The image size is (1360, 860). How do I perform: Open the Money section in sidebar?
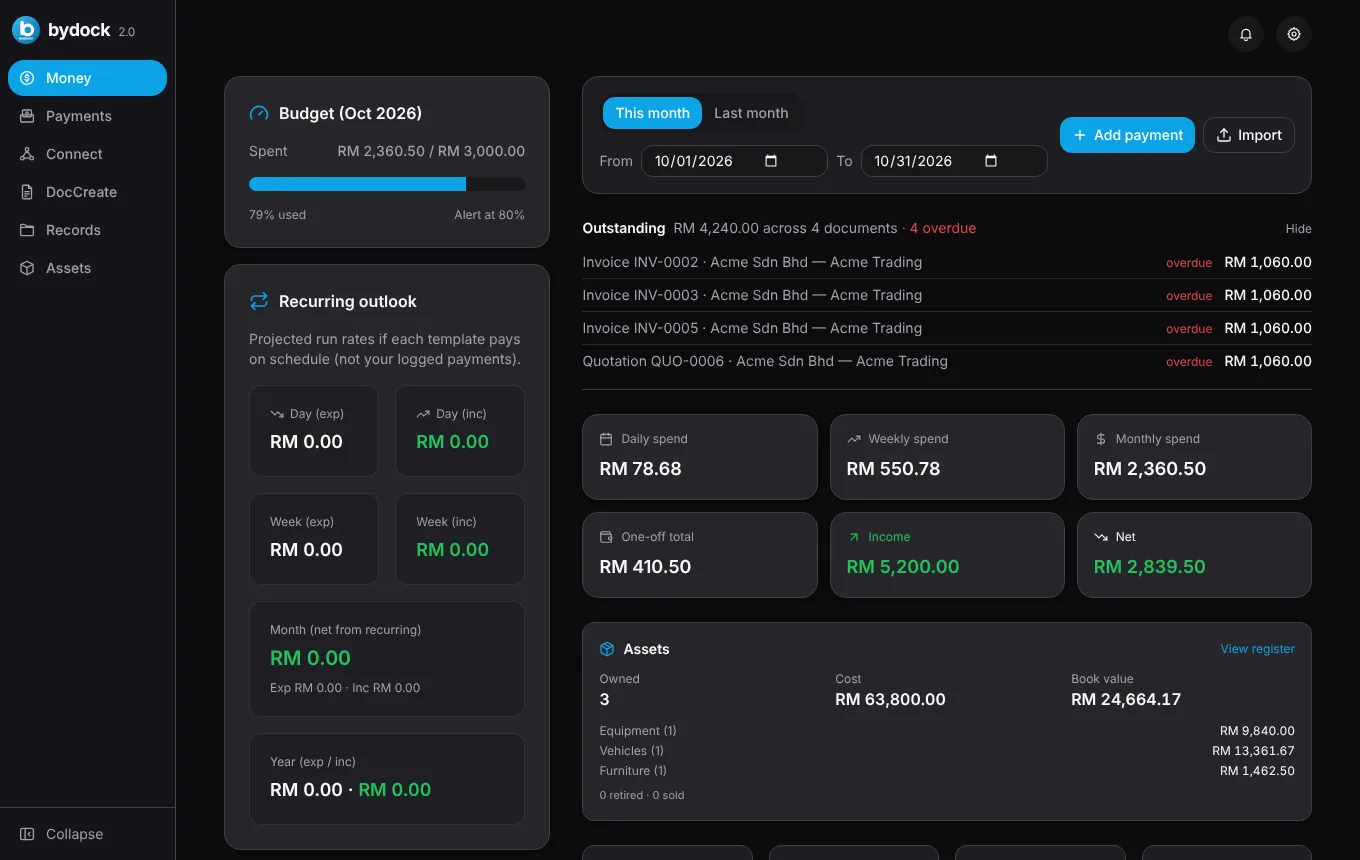pyautogui.click(x=87, y=78)
